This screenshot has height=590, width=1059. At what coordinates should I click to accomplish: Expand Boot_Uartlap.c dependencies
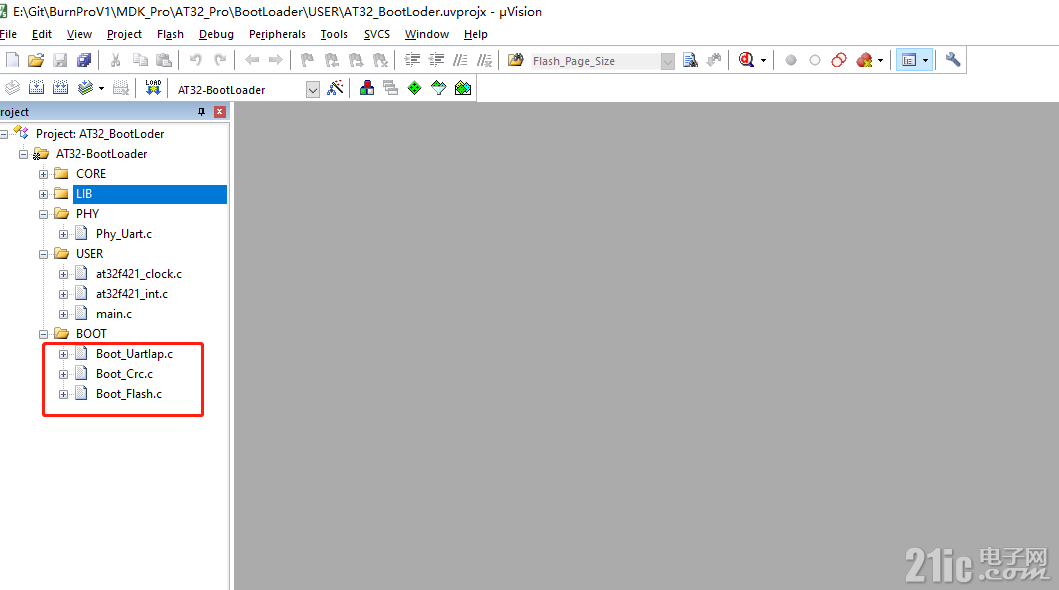pyautogui.click(x=63, y=354)
